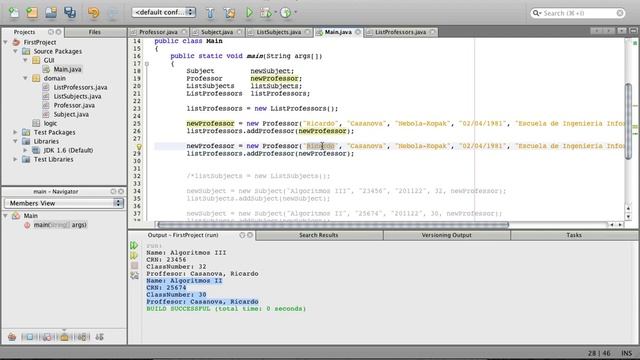The height and width of the screenshot is (360, 640).
Task: Click the editor vertical scrollbar thumb
Action: tap(628, 121)
